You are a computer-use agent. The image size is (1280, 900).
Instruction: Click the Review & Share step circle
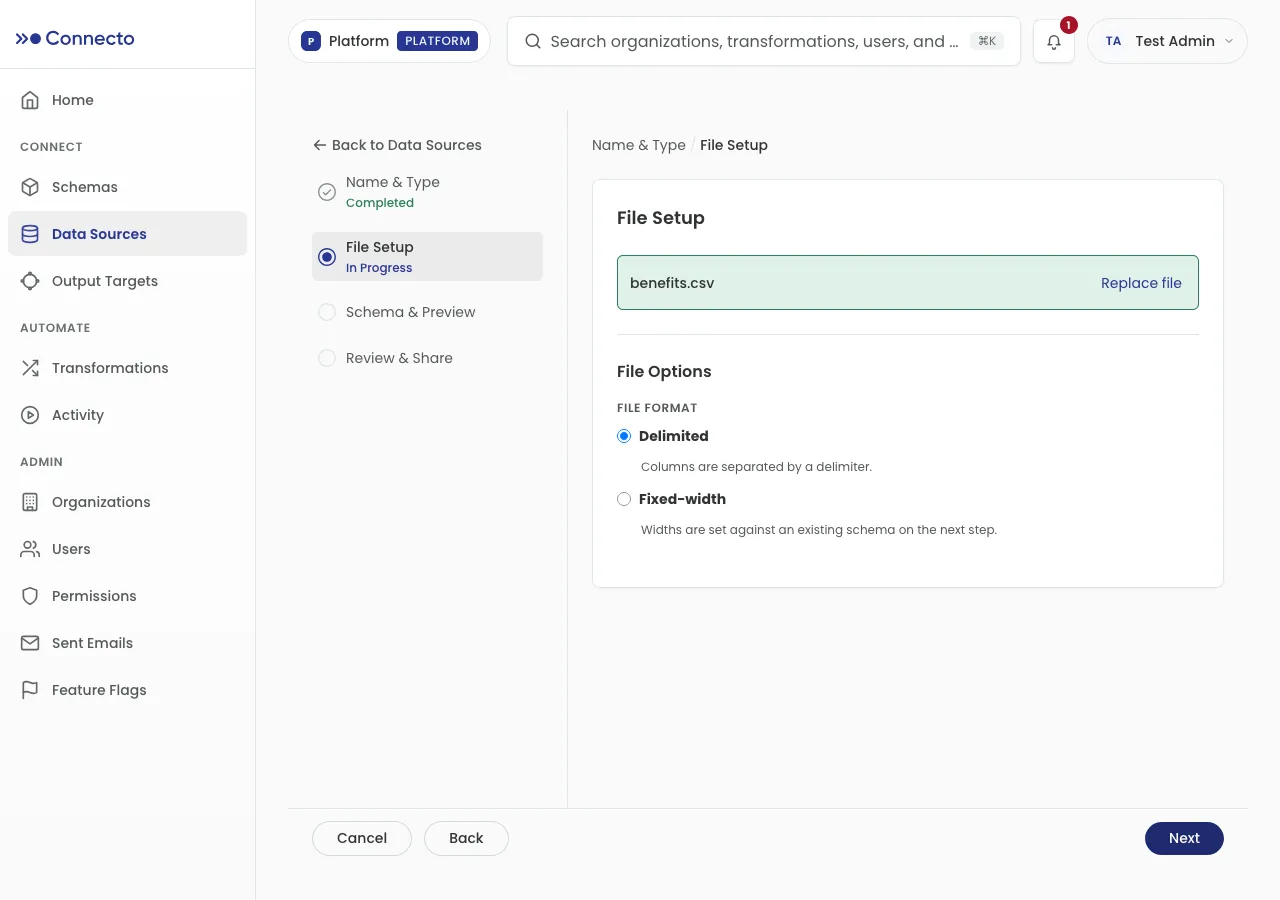(327, 358)
